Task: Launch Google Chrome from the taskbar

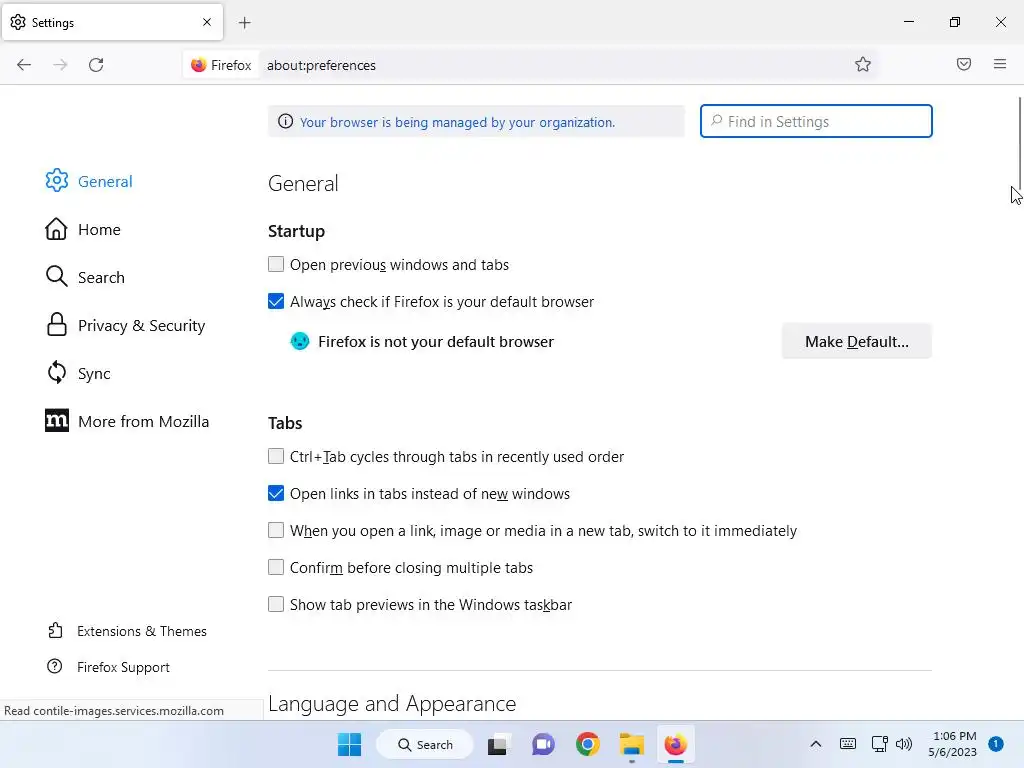Action: [588, 744]
